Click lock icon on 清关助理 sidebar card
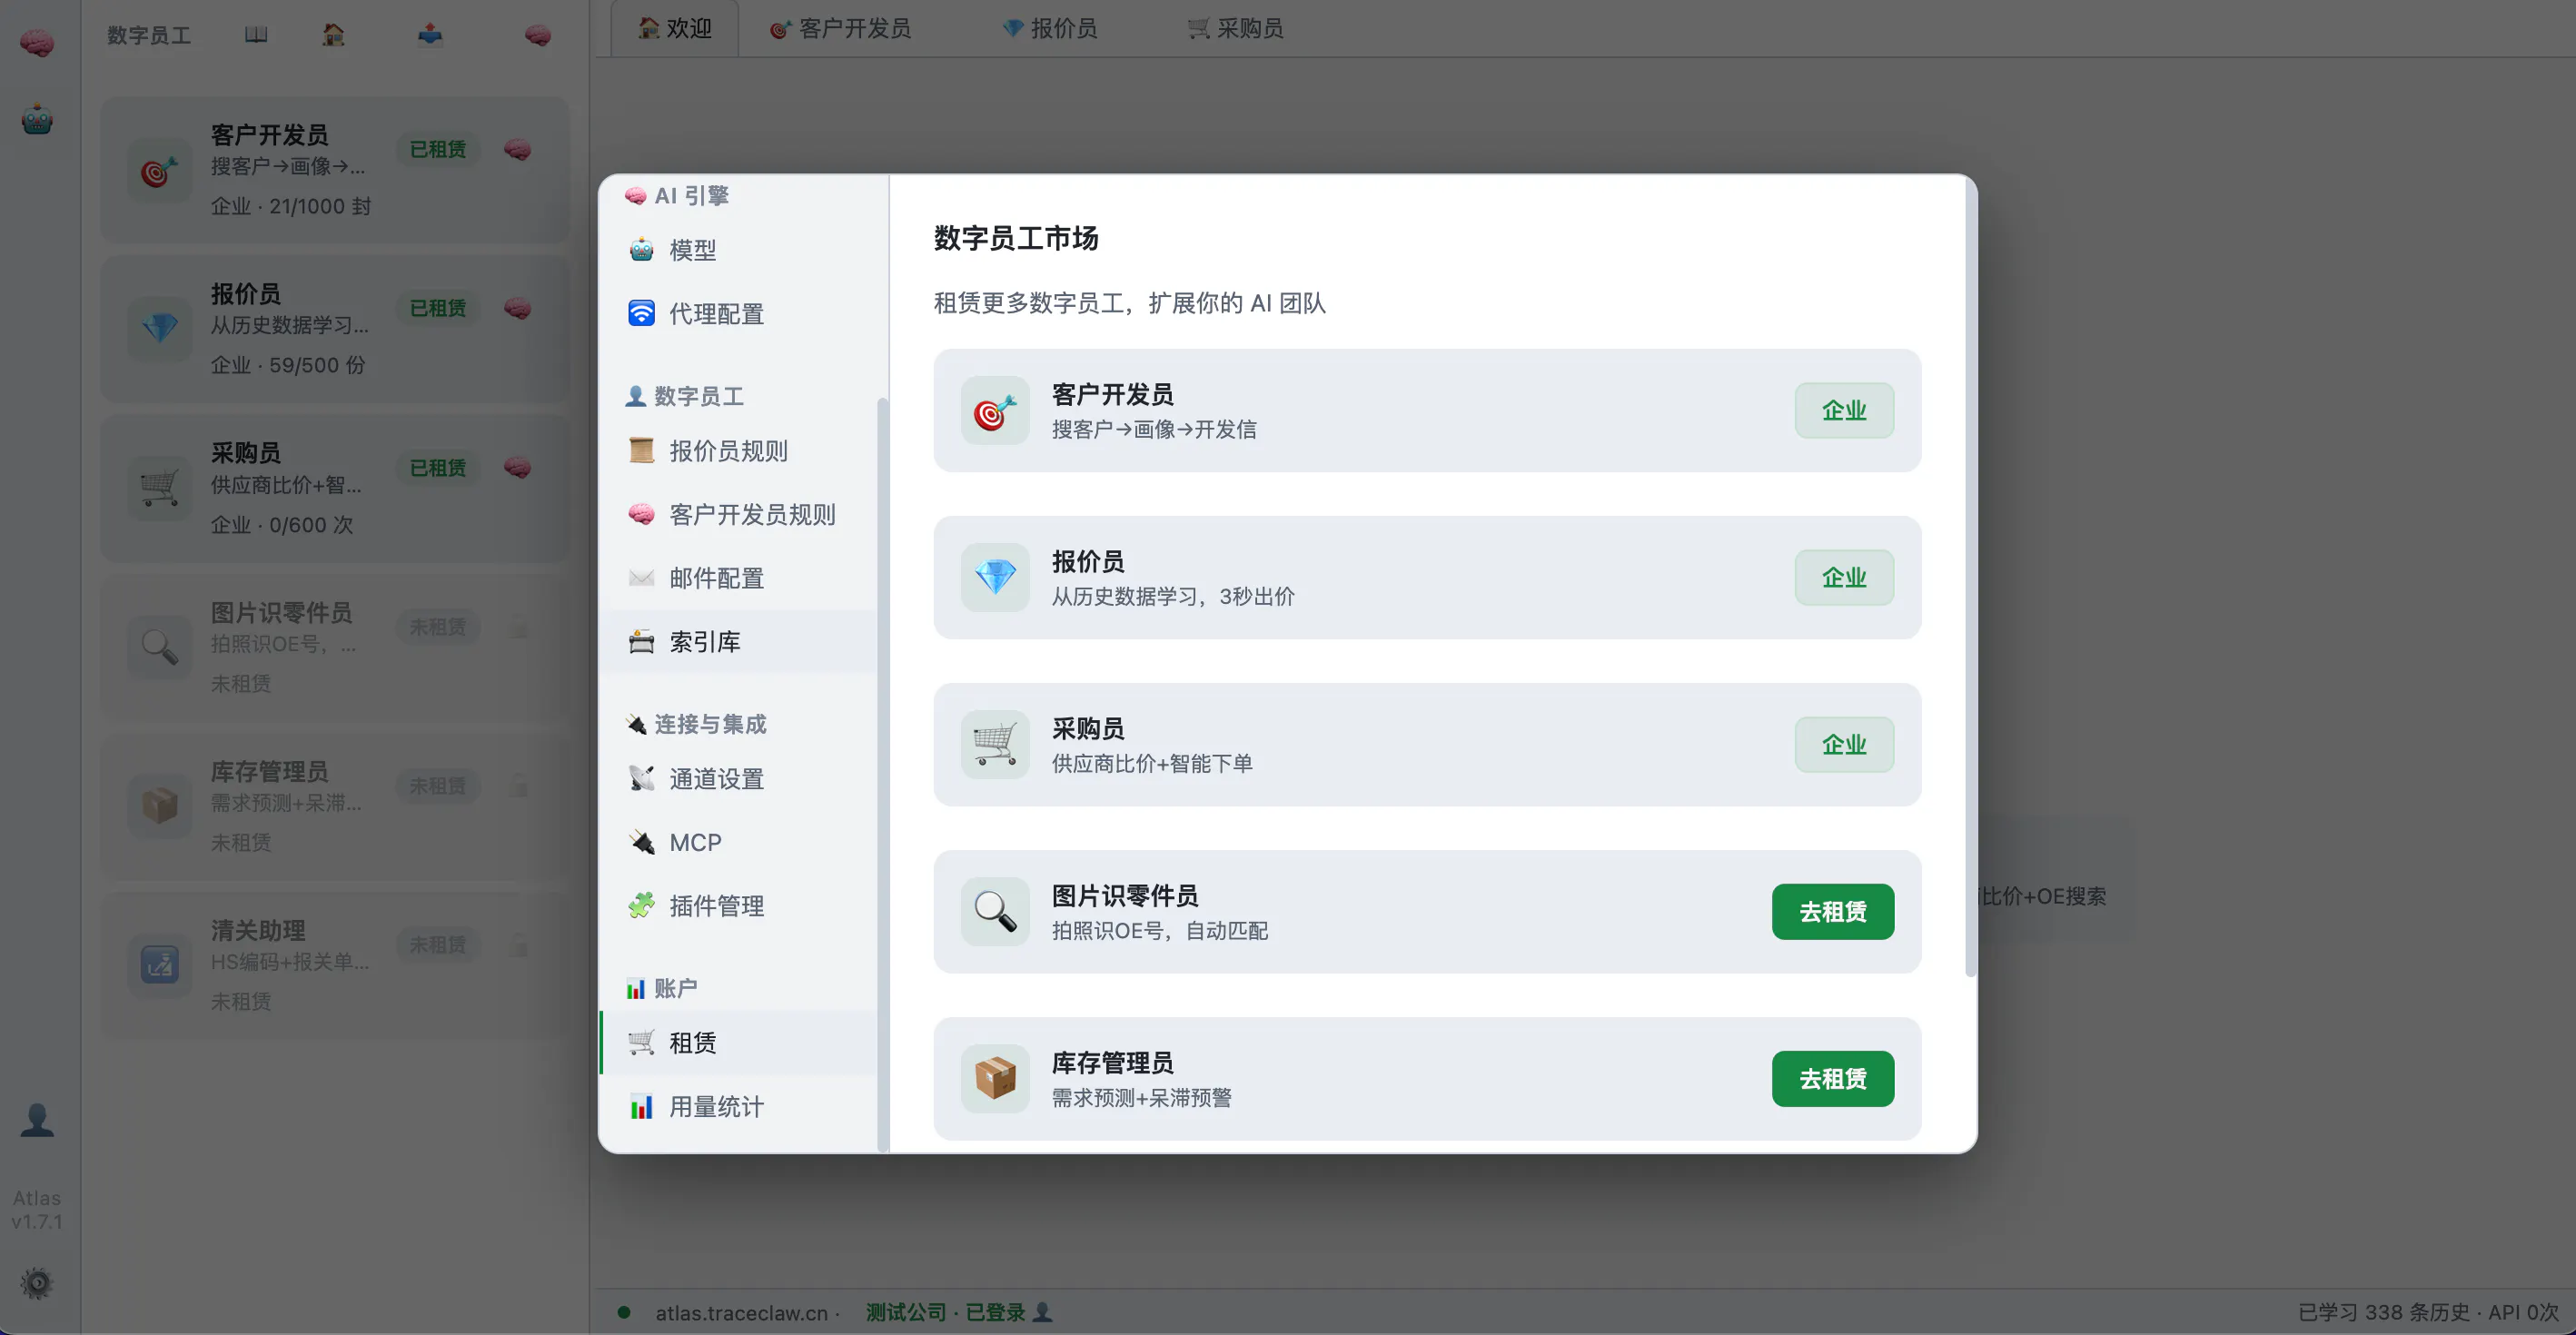The image size is (2576, 1335). (518, 945)
